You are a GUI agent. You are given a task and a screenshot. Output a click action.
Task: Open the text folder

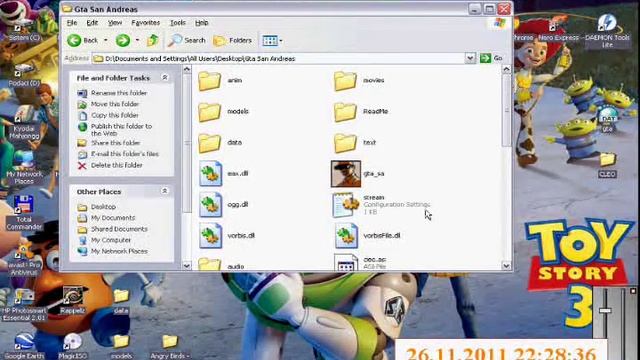point(345,142)
